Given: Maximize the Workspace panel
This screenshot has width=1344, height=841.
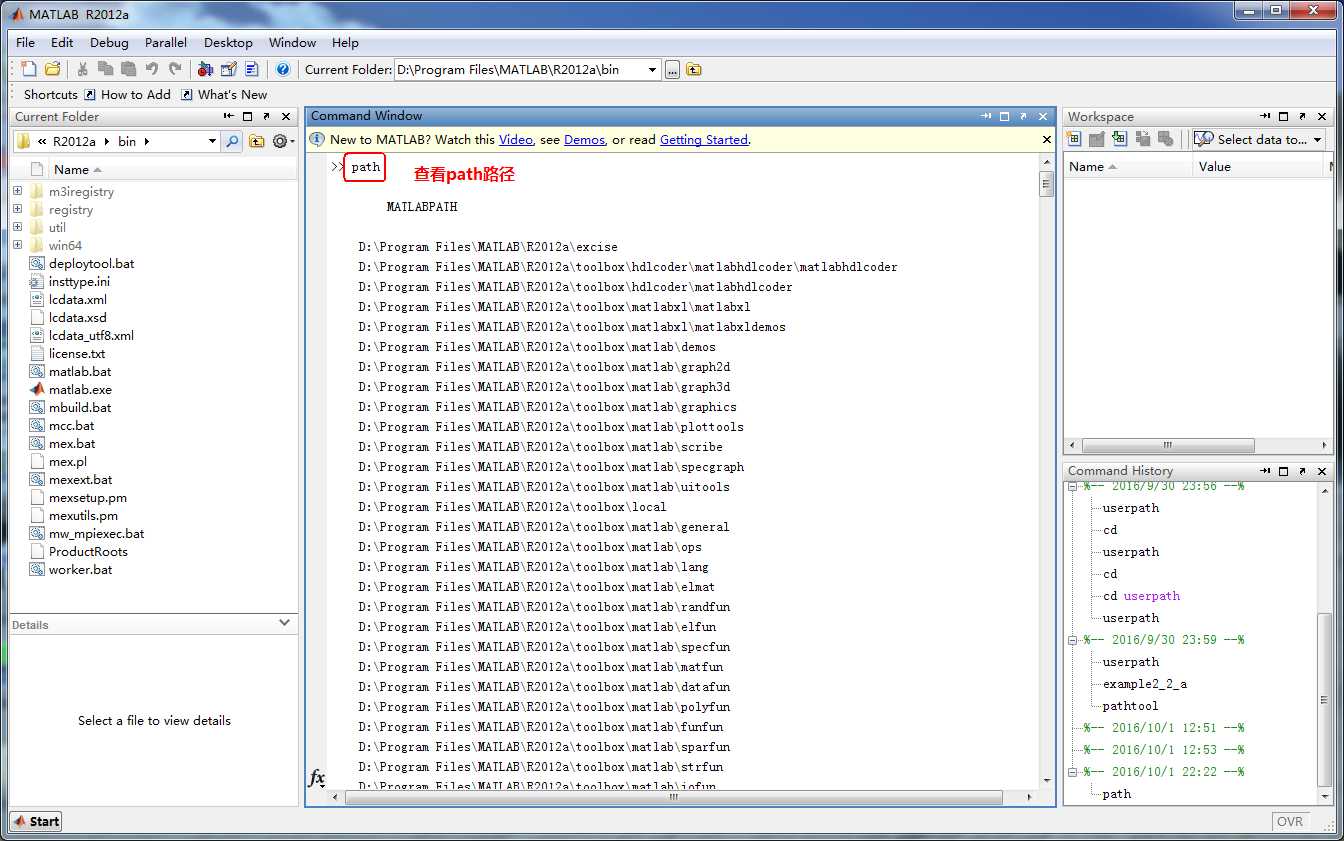Looking at the screenshot, I should click(1283, 116).
